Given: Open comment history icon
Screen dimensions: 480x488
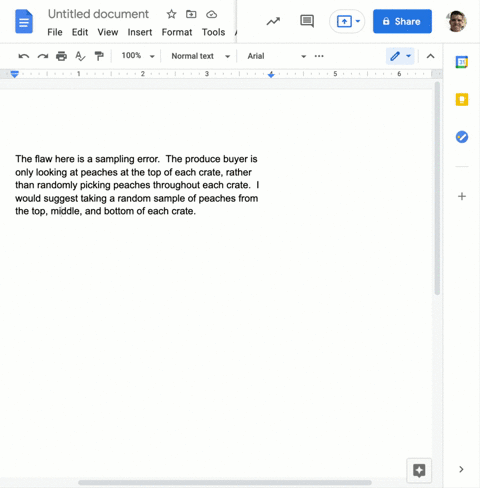Looking at the screenshot, I should (307, 21).
